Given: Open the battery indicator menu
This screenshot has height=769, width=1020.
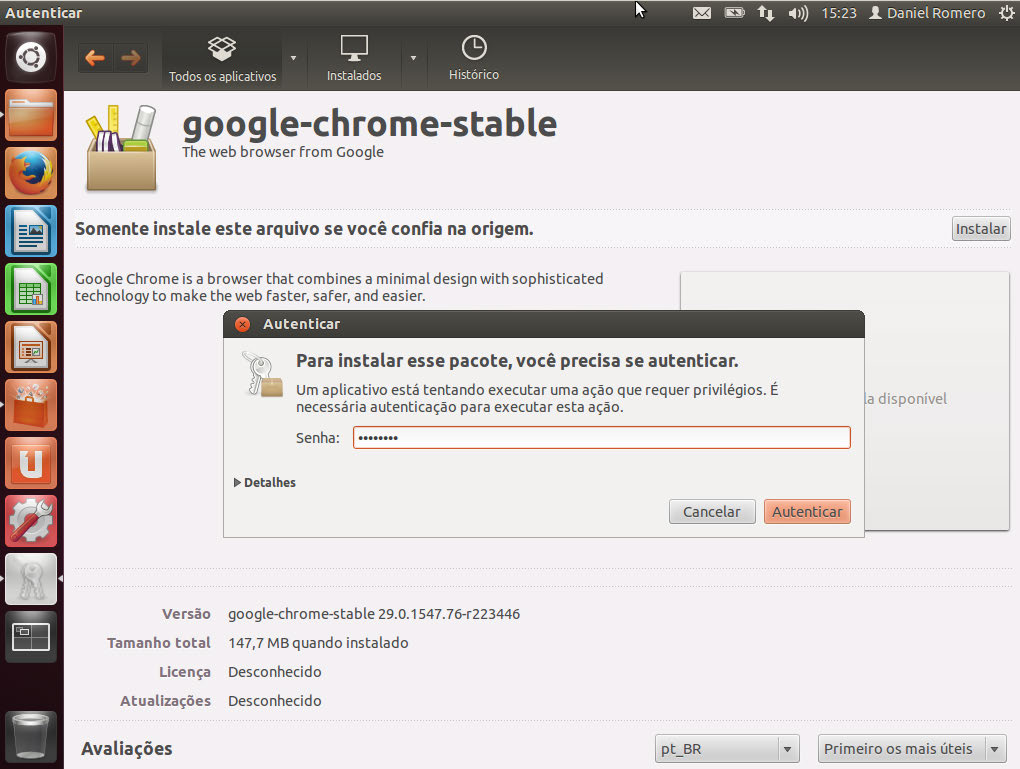Looking at the screenshot, I should tap(734, 13).
